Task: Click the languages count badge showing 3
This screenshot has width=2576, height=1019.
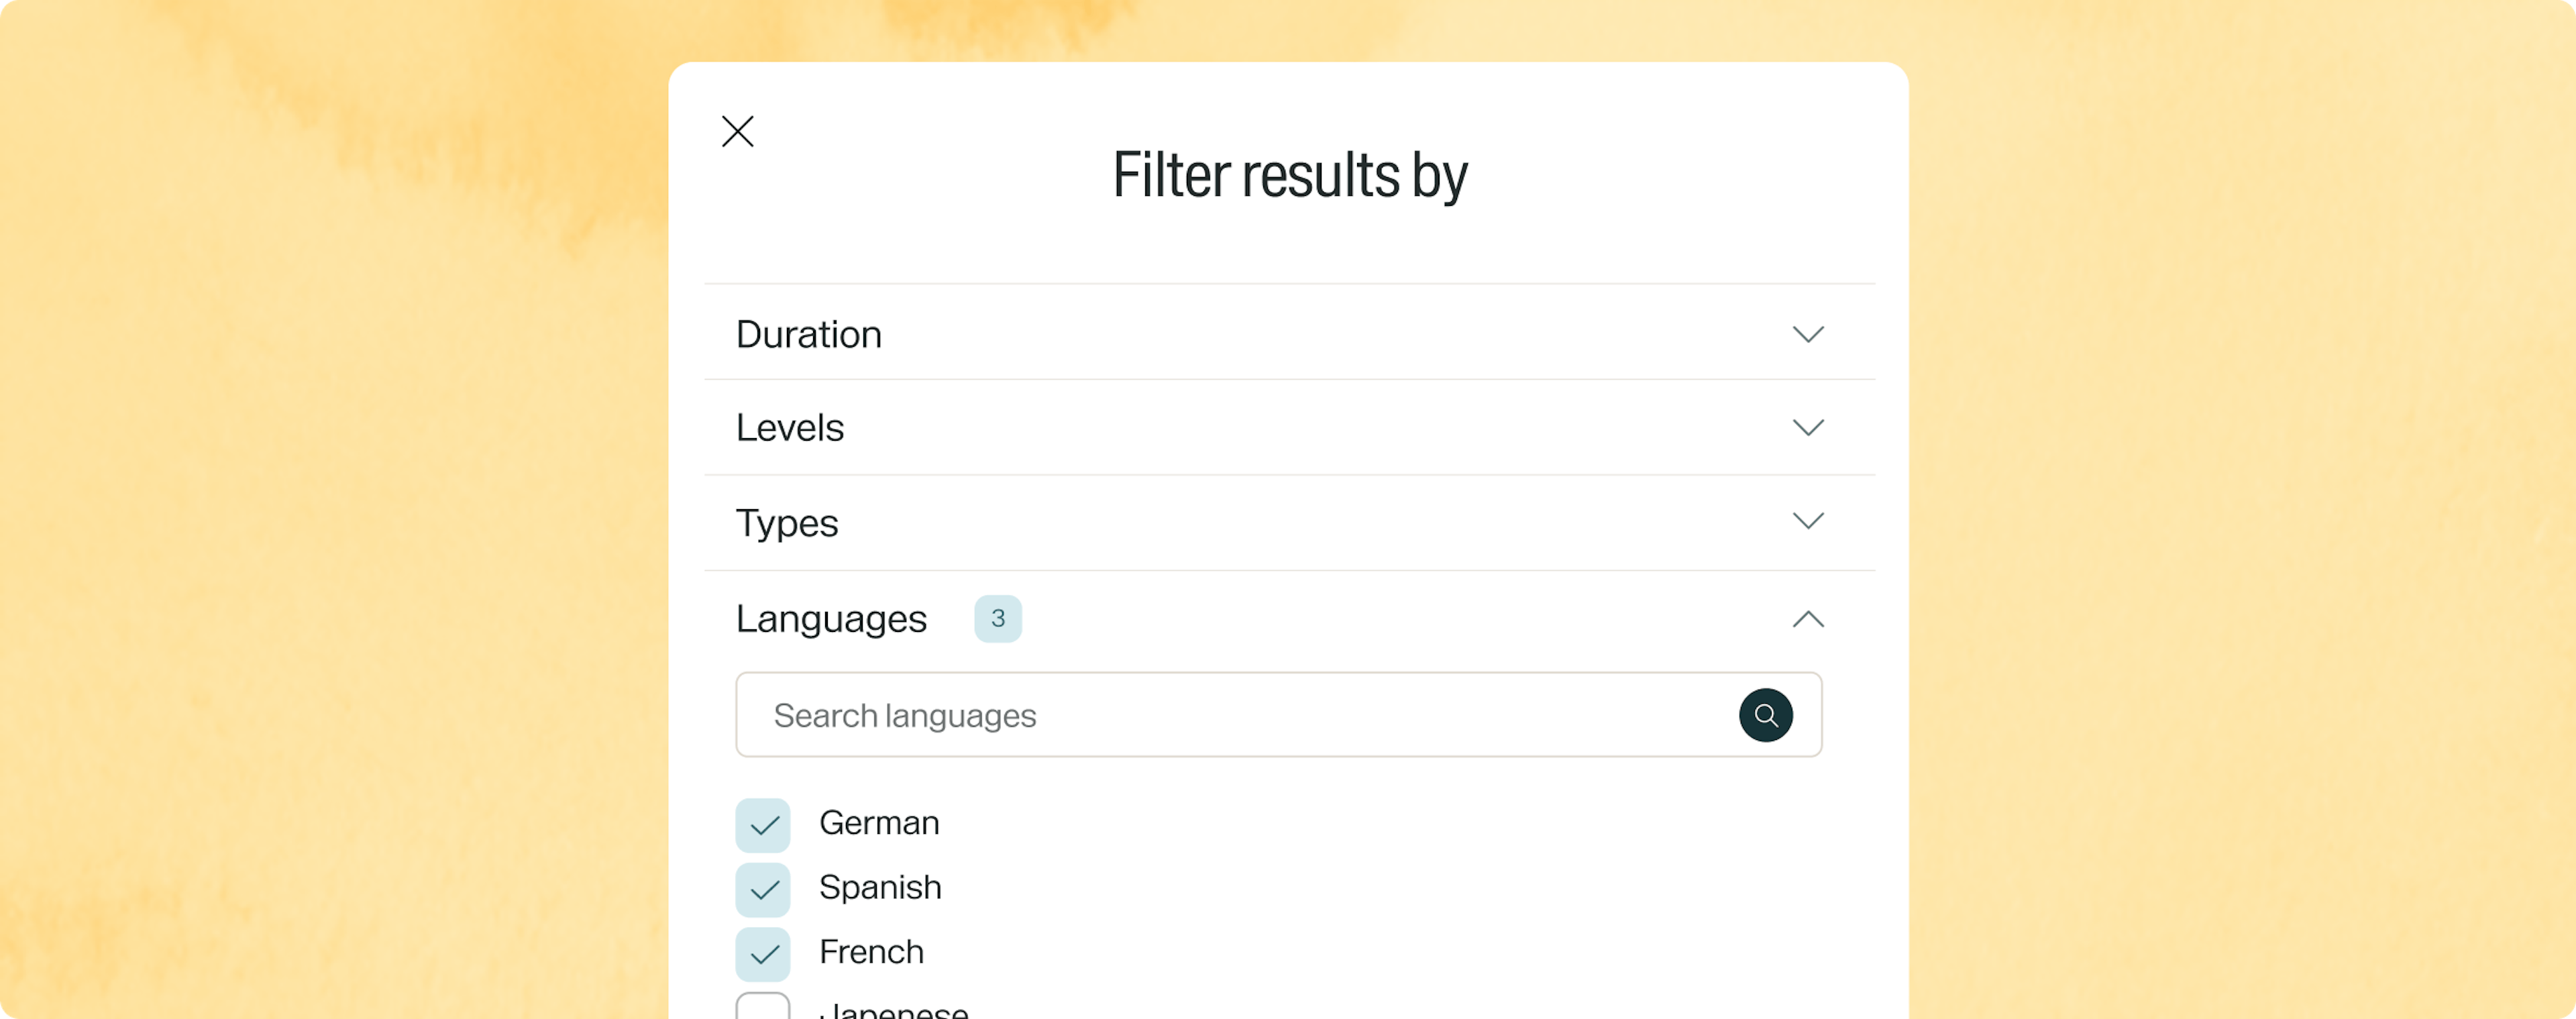Action: 997,619
